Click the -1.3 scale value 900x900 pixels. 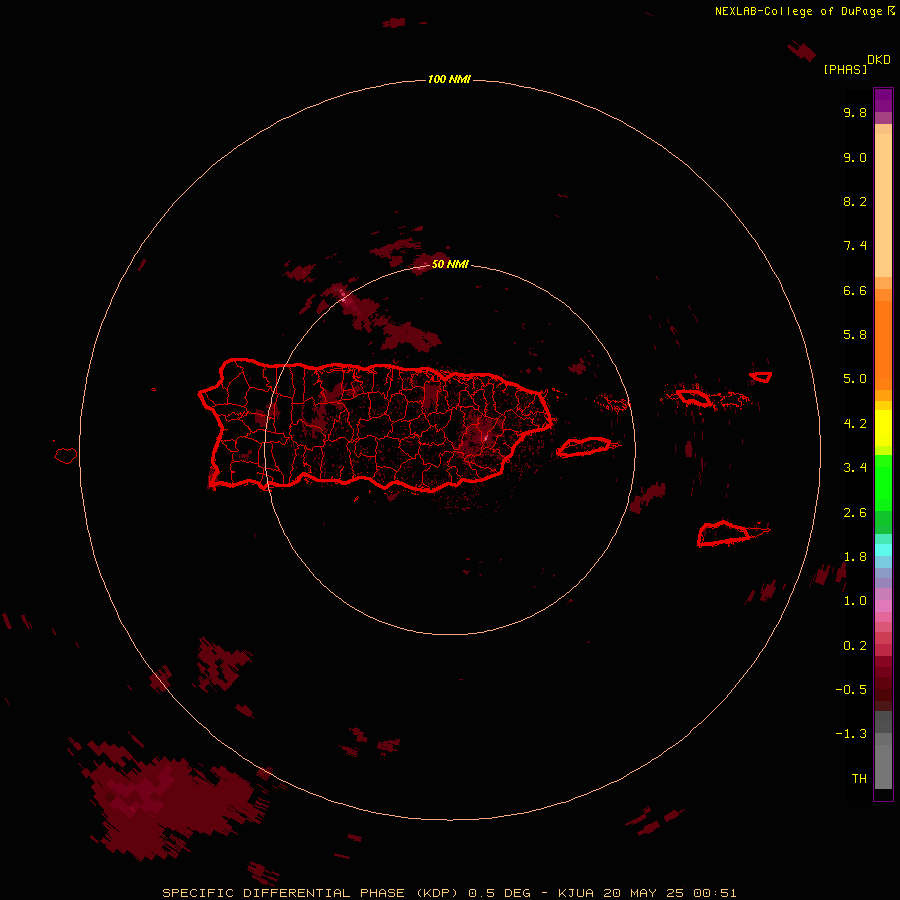pyautogui.click(x=851, y=734)
